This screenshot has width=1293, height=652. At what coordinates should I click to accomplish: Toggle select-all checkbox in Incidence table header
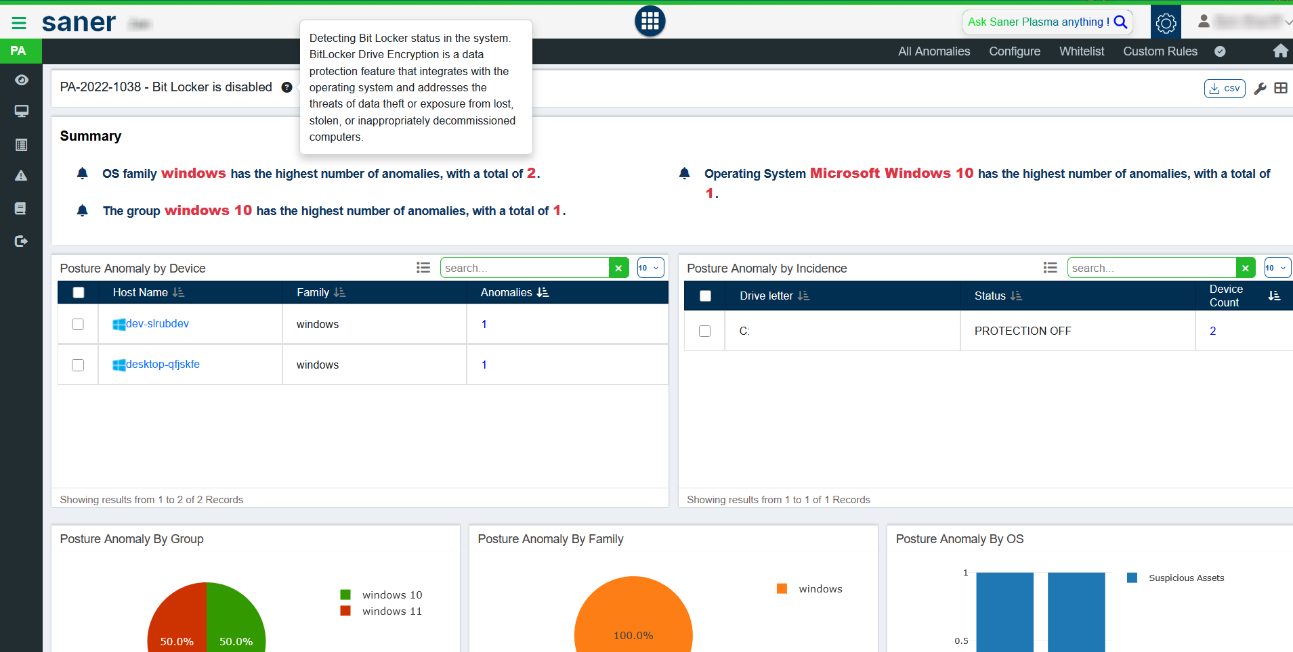(x=705, y=296)
